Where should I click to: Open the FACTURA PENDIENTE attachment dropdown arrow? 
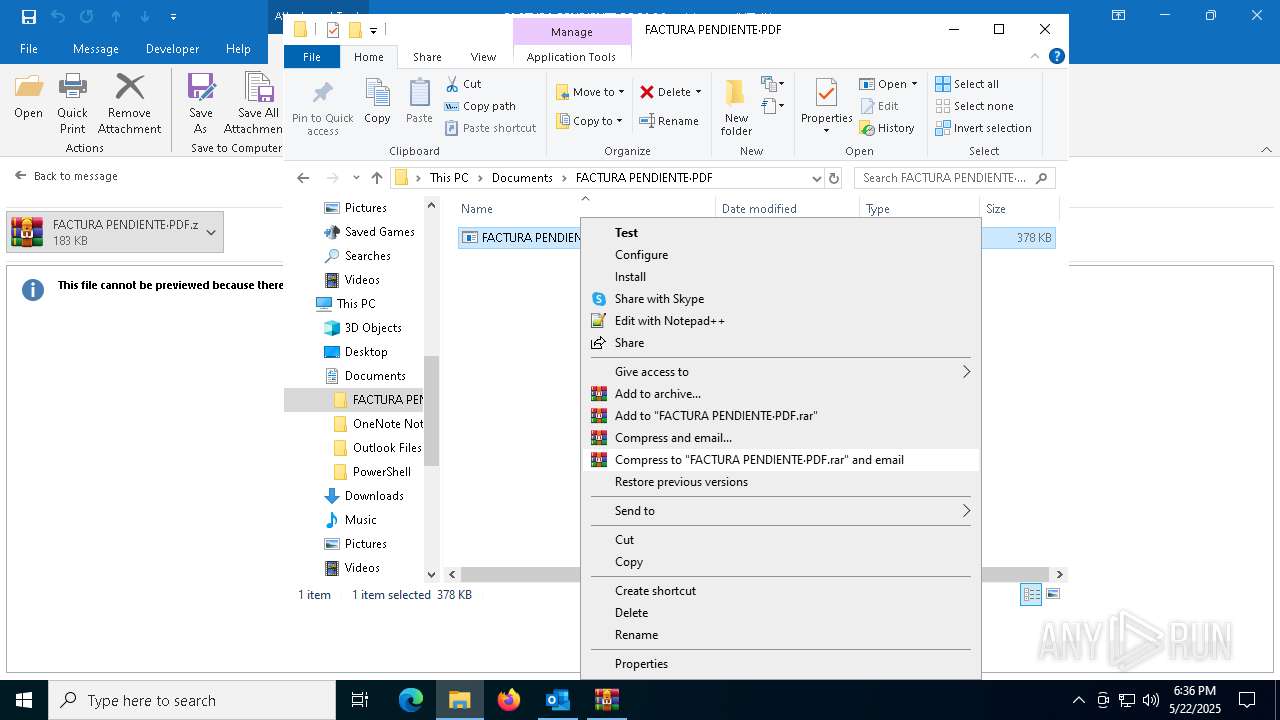pyautogui.click(x=211, y=232)
